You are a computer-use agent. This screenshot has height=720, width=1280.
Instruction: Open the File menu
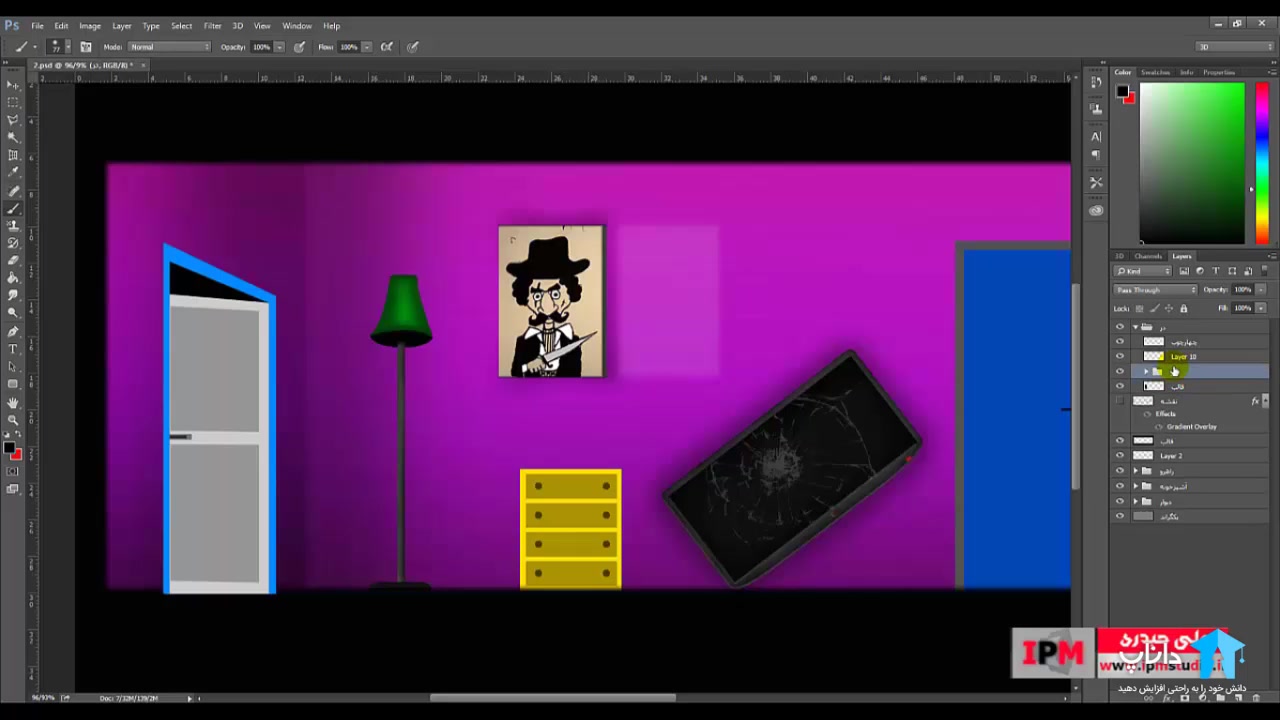point(37,26)
